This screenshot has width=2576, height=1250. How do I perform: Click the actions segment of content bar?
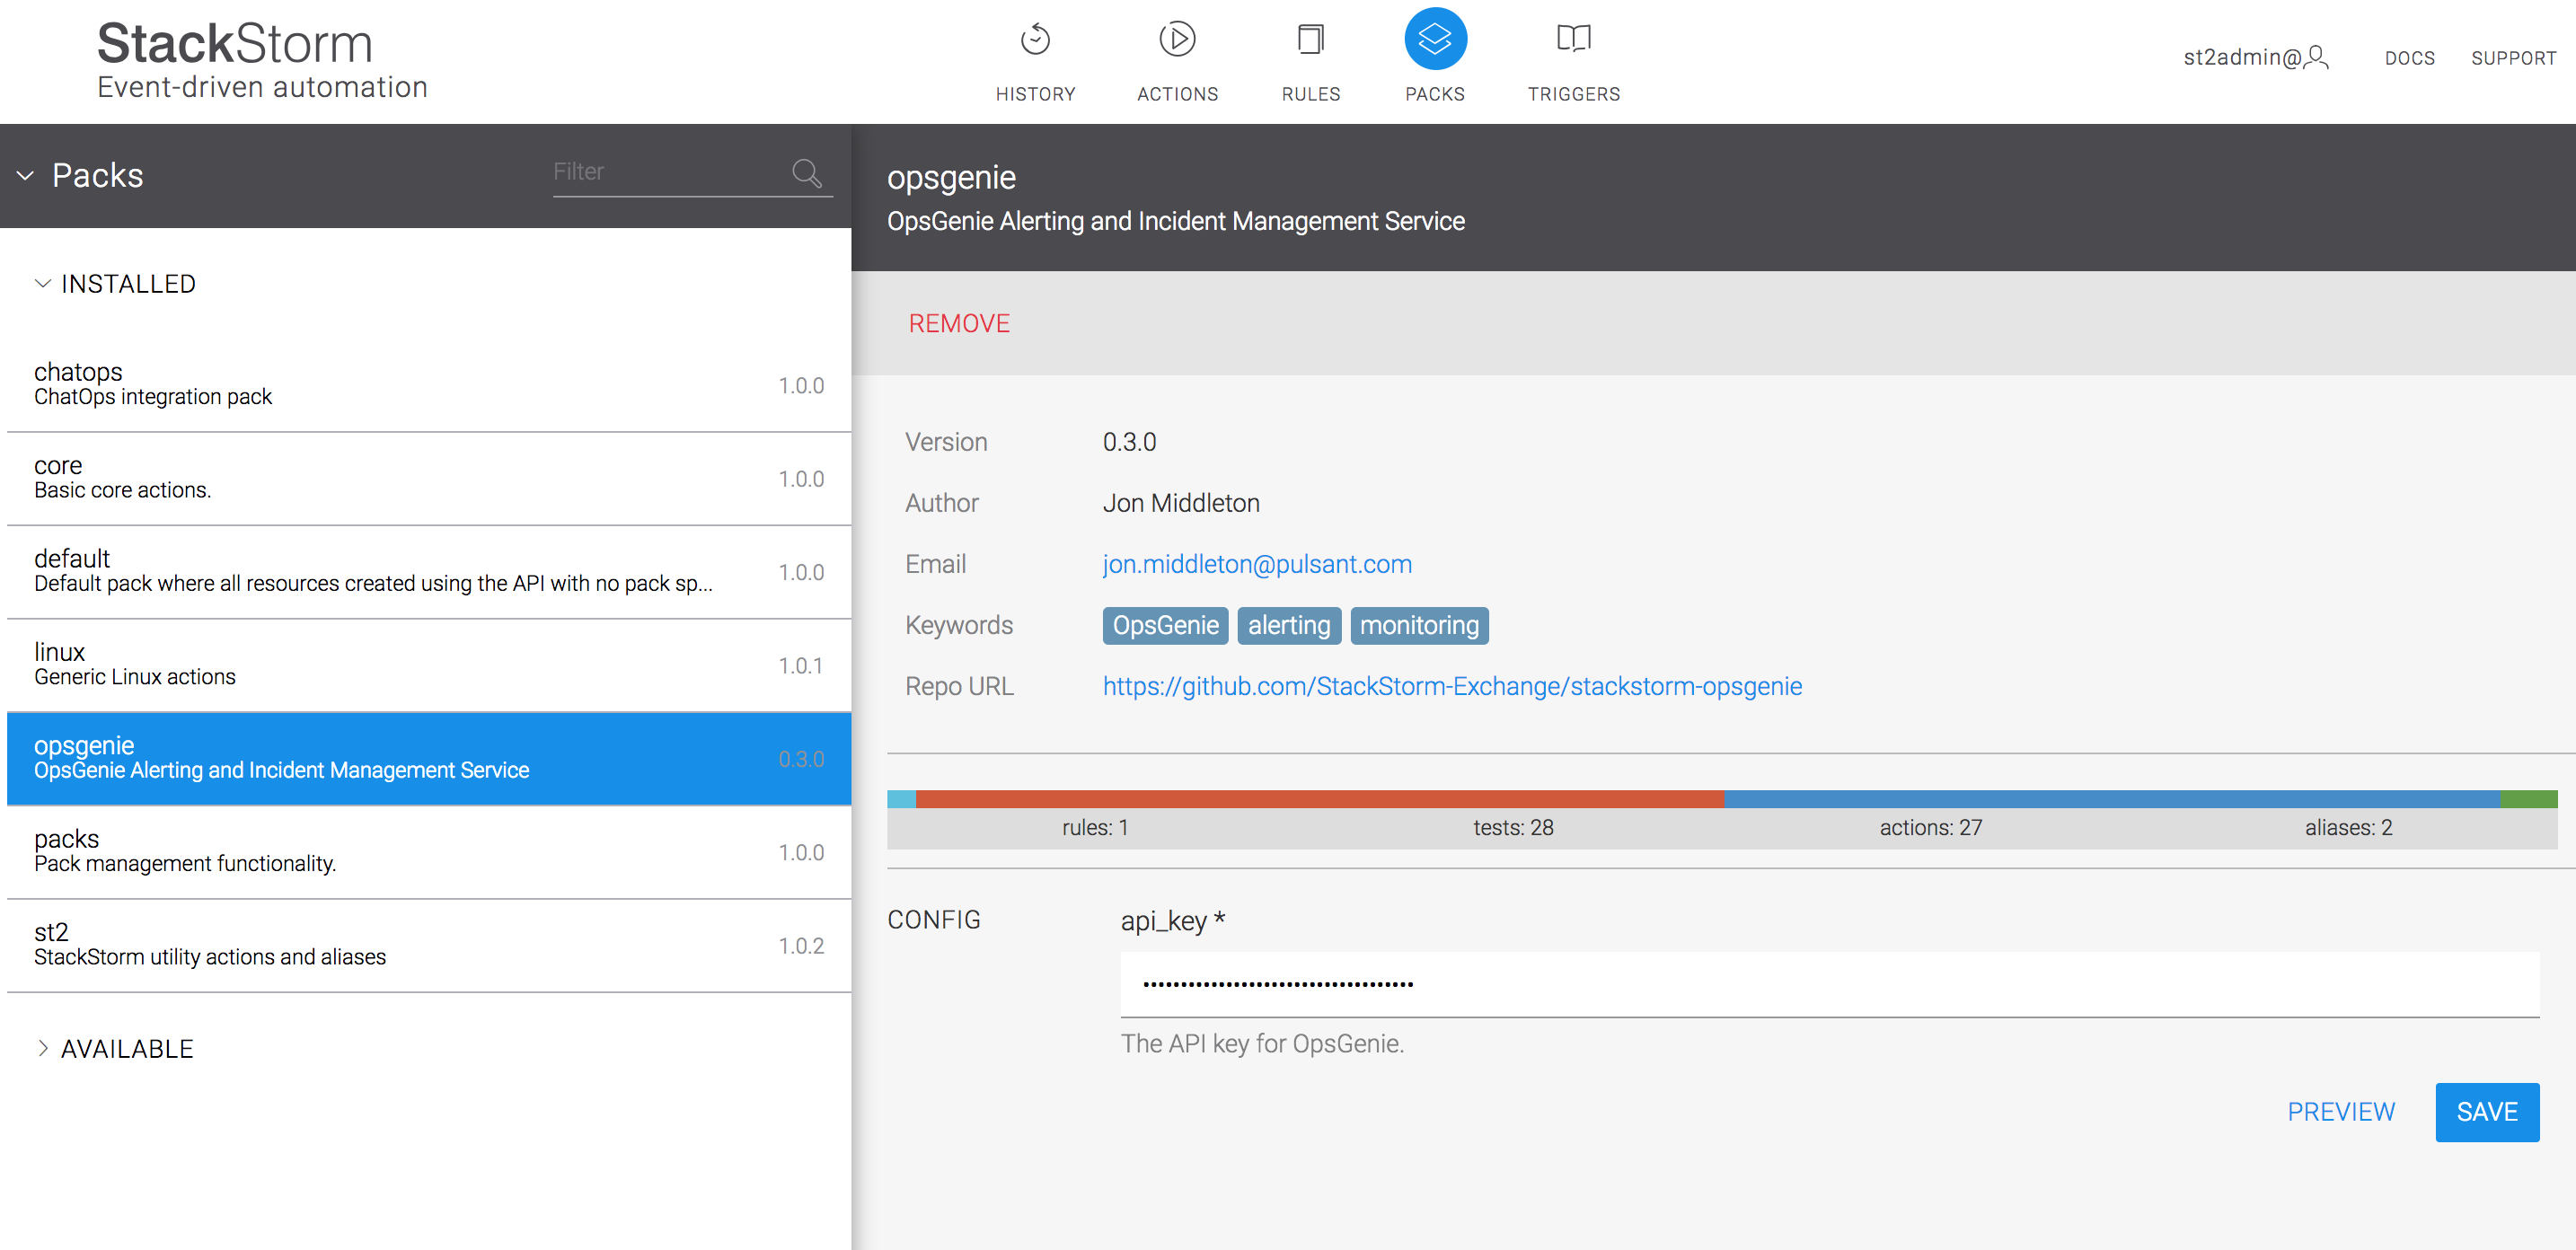pyautogui.click(x=2110, y=799)
